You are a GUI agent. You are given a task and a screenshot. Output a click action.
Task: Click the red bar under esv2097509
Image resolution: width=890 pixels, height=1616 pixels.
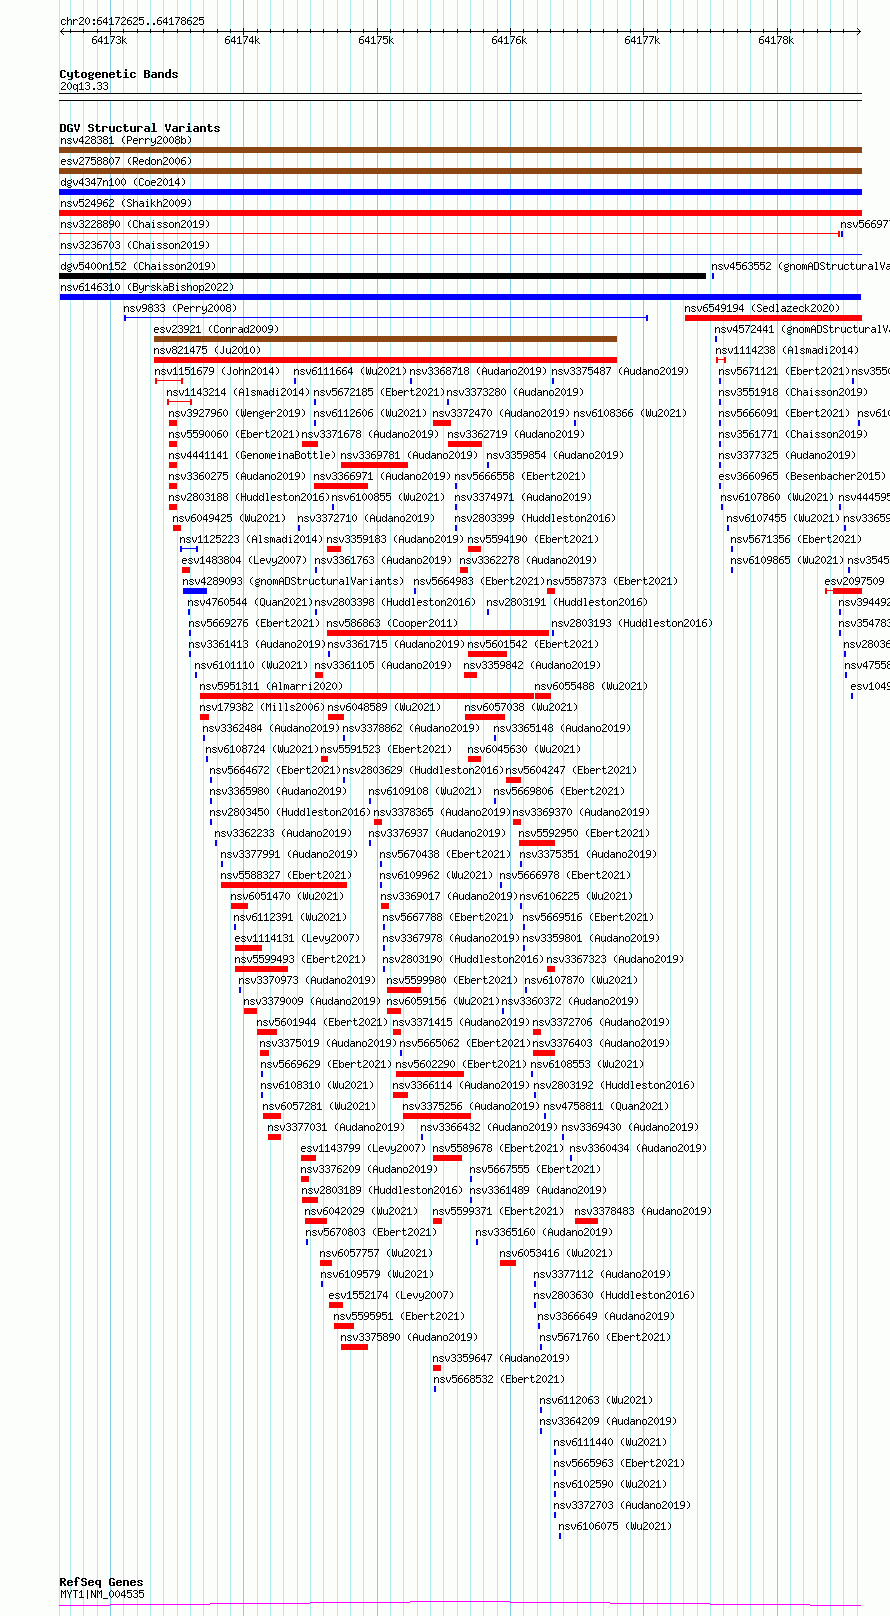847,591
